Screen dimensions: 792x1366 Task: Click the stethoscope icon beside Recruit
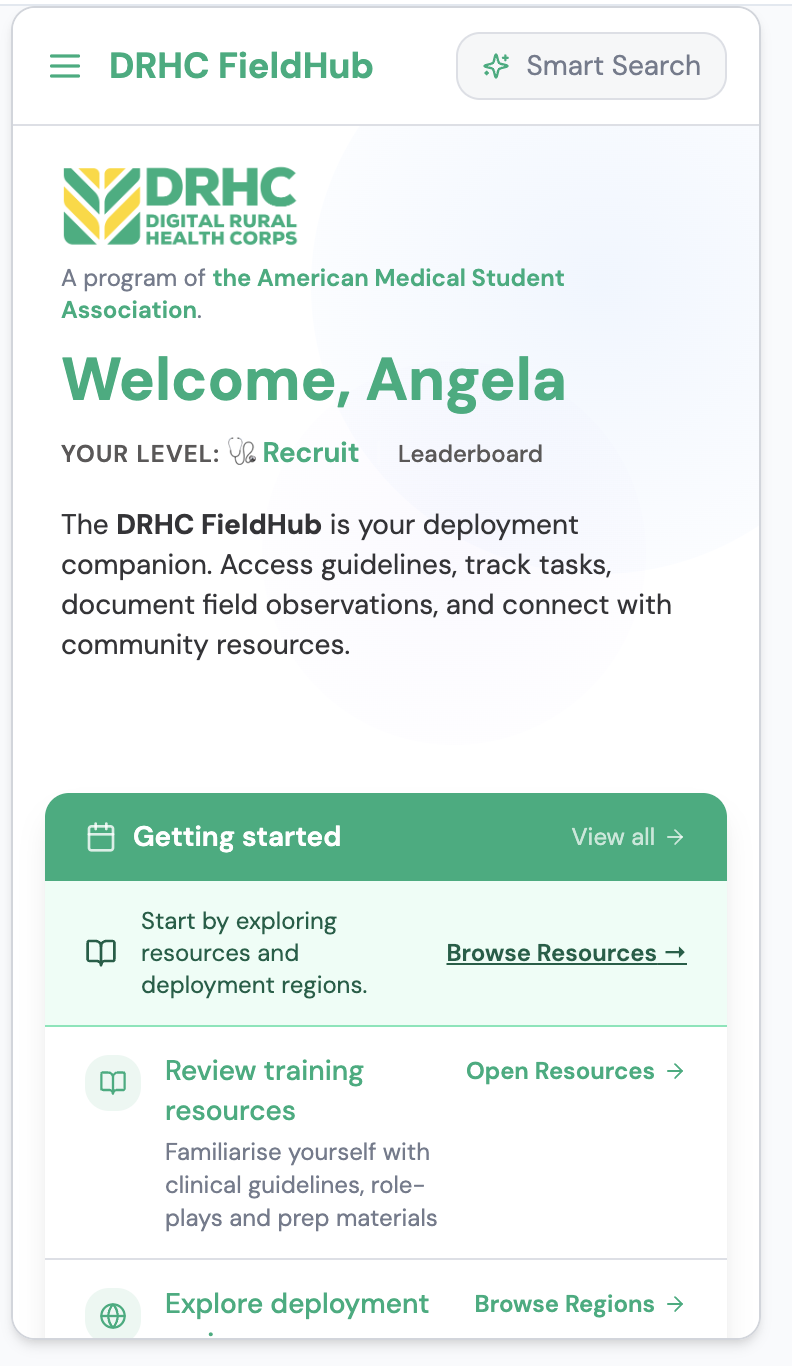(x=242, y=453)
